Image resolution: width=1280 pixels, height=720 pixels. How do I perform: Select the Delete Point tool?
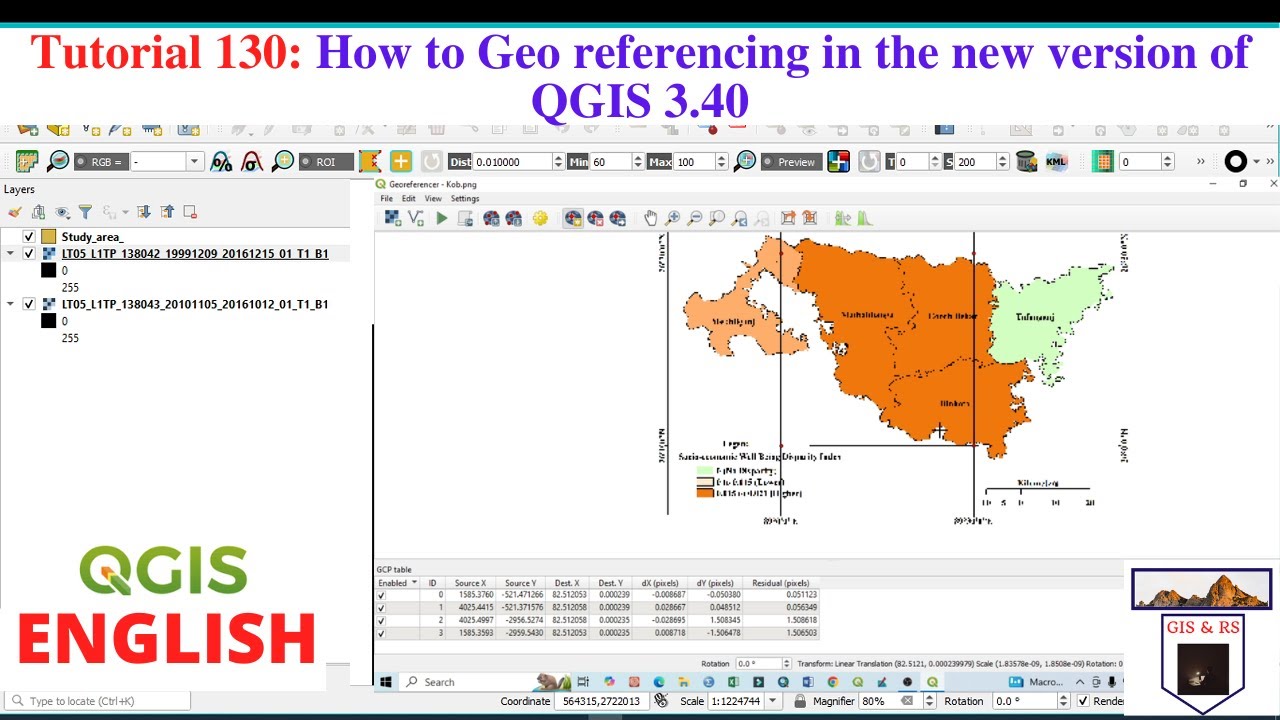(x=595, y=218)
